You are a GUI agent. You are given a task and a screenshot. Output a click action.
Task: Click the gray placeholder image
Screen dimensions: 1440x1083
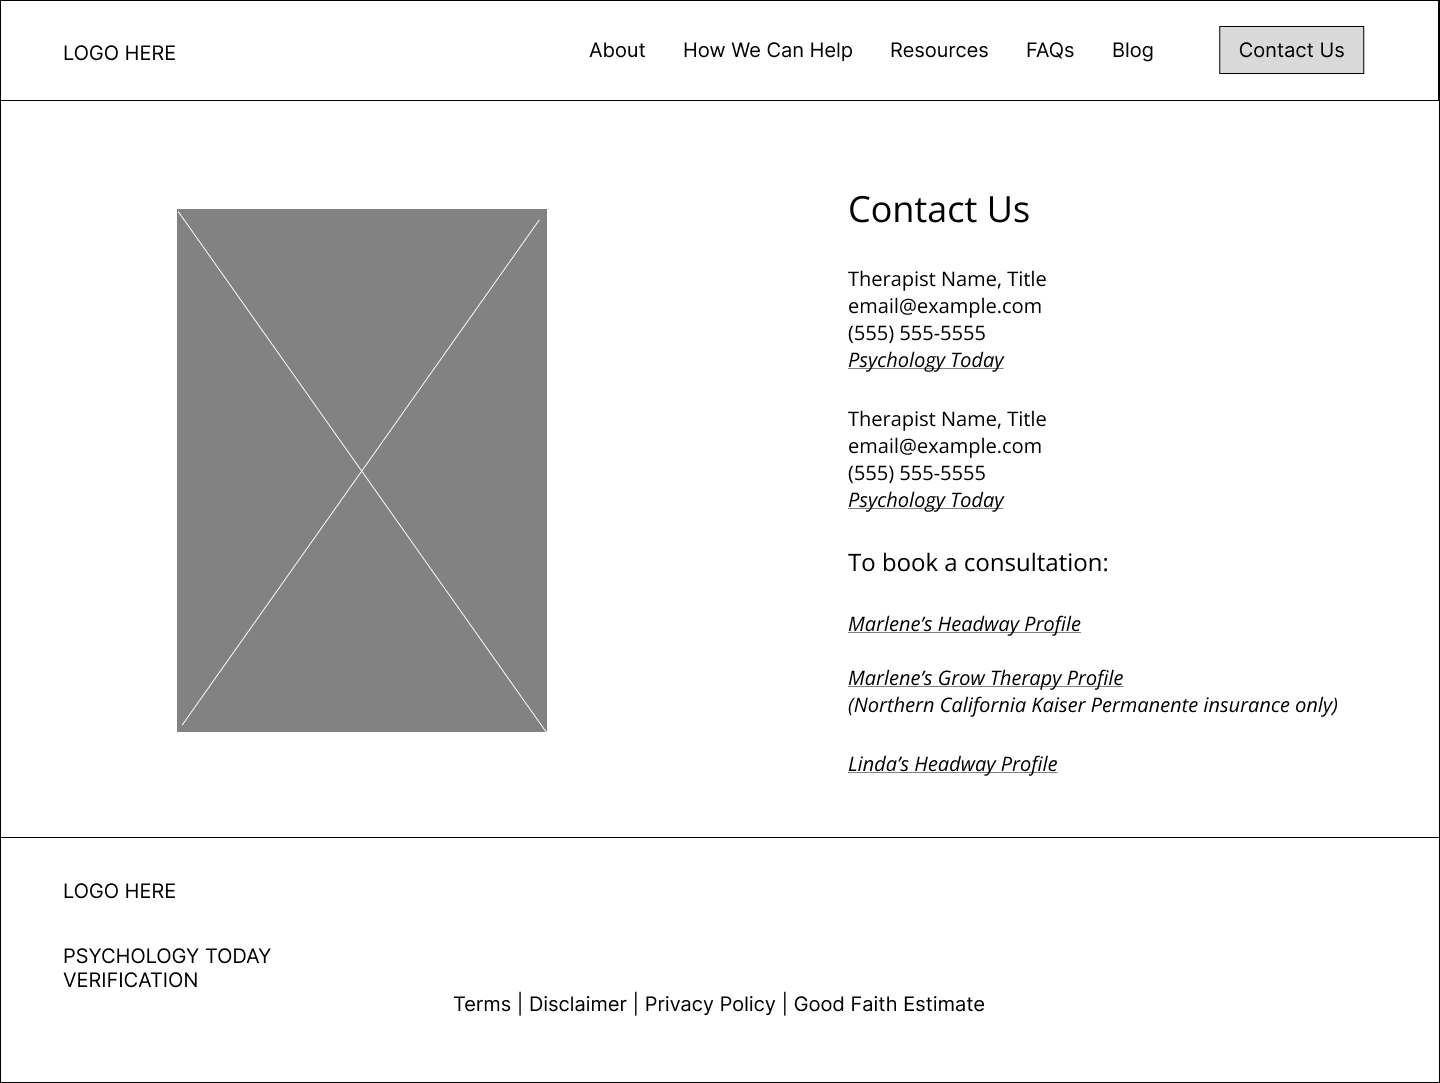click(x=362, y=470)
